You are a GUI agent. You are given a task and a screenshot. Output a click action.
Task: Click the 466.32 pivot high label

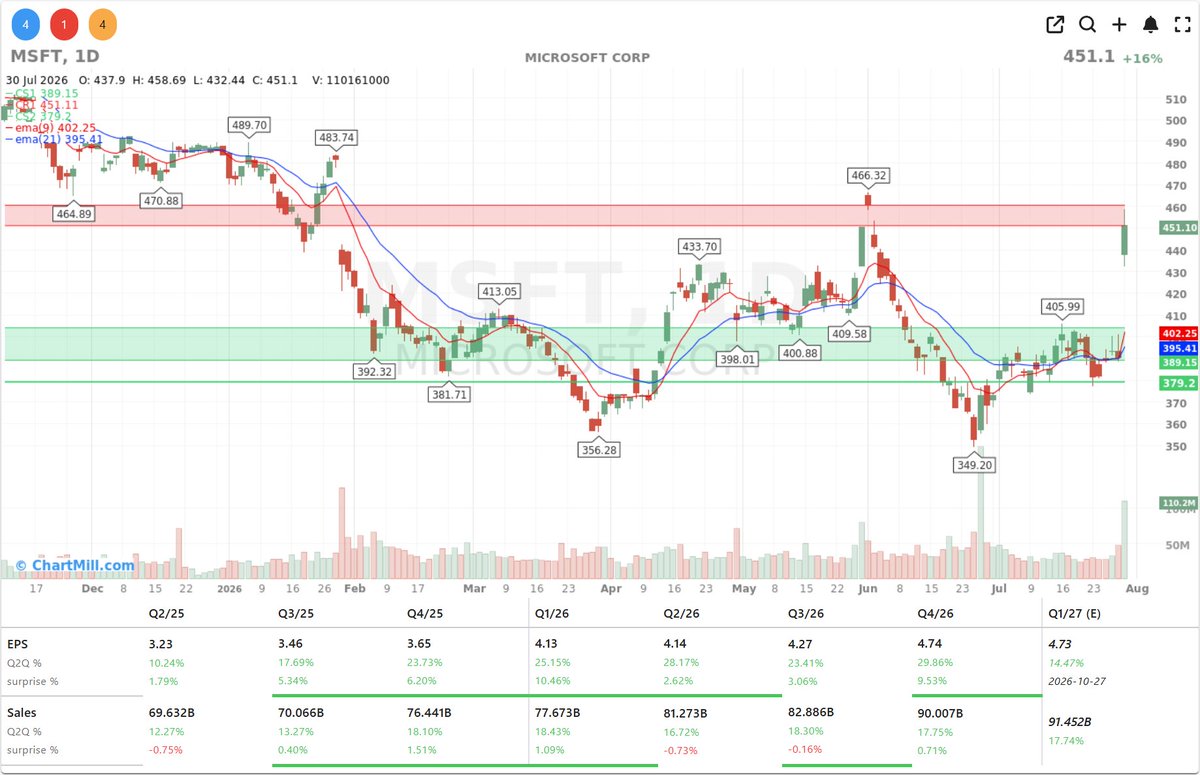click(868, 175)
